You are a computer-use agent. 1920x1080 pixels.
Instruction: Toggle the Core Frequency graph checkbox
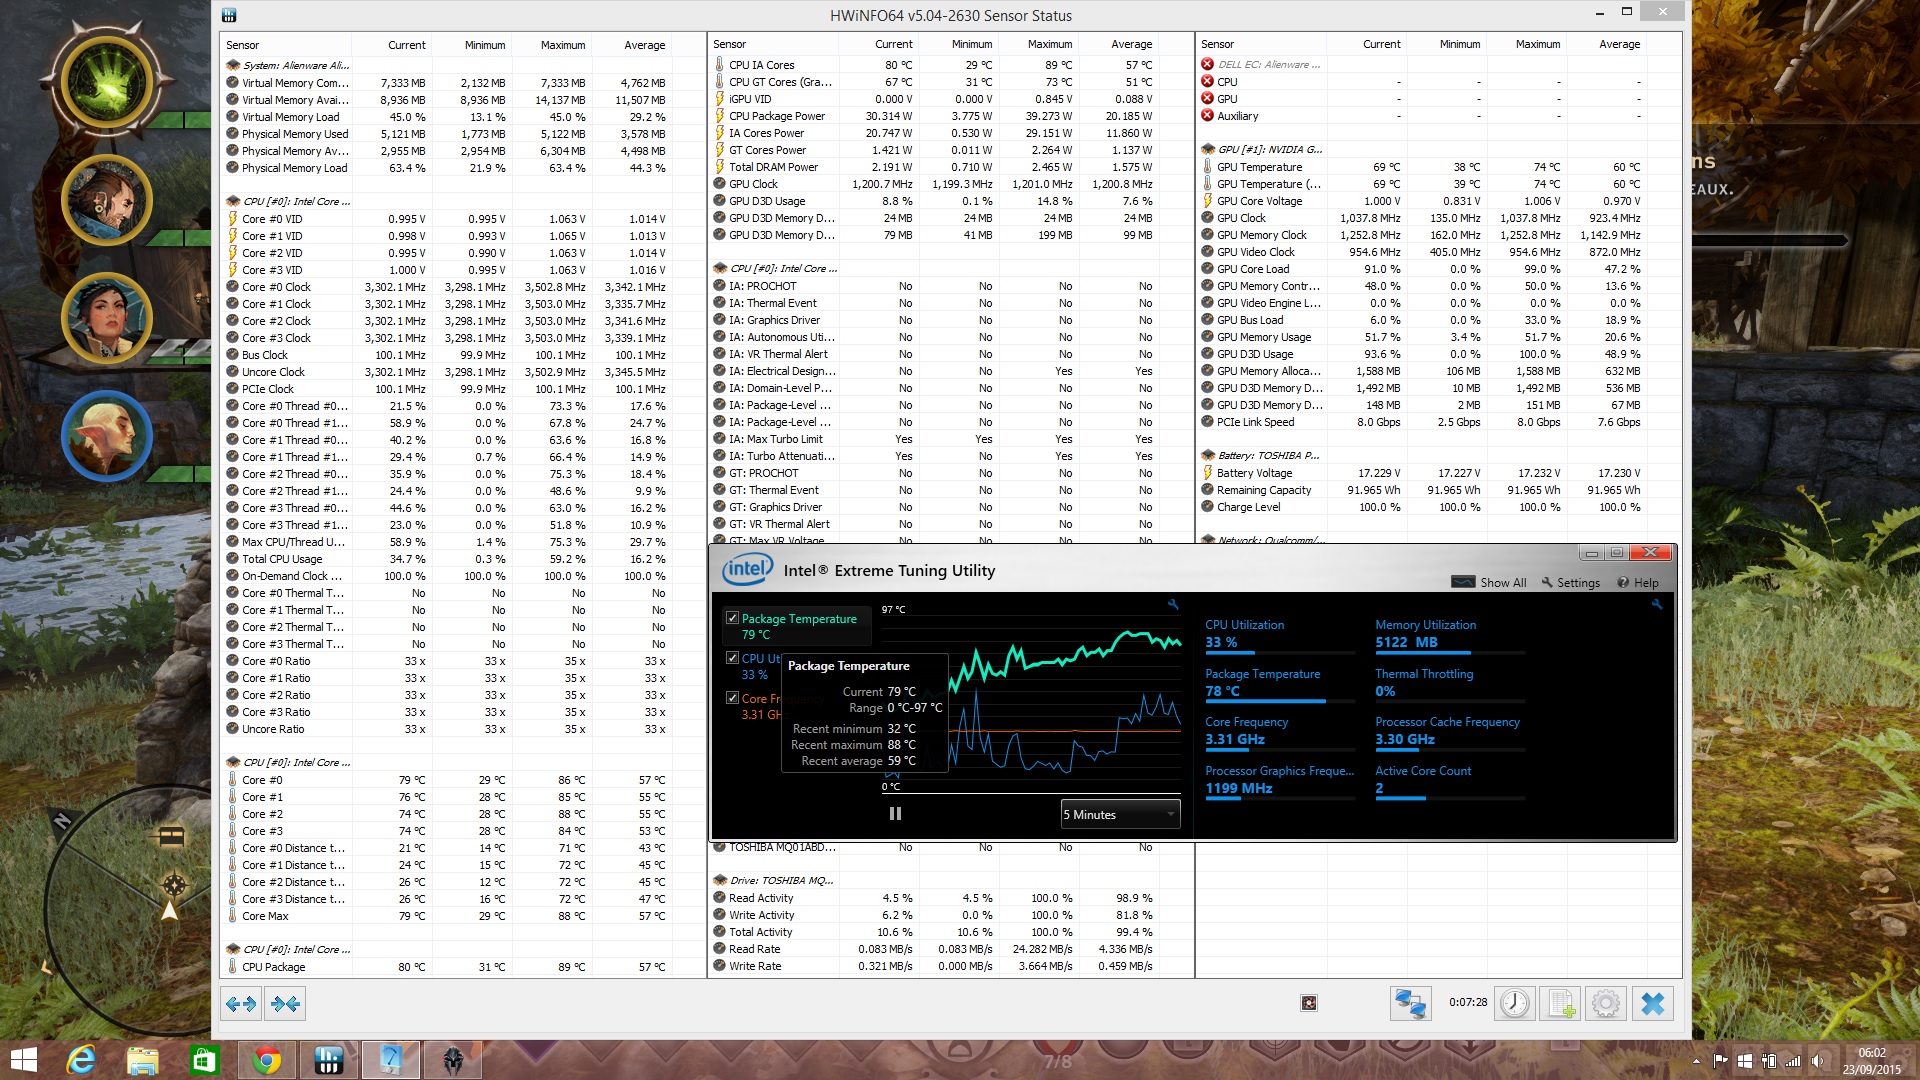(732, 698)
